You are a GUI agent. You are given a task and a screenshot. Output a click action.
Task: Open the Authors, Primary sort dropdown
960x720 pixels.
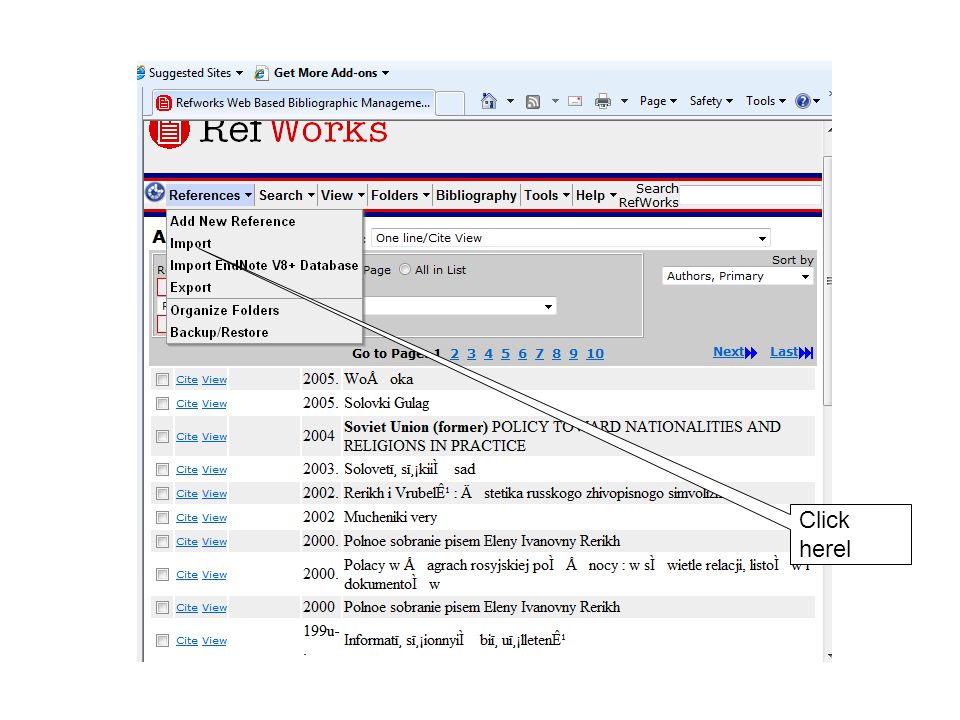pyautogui.click(x=738, y=276)
